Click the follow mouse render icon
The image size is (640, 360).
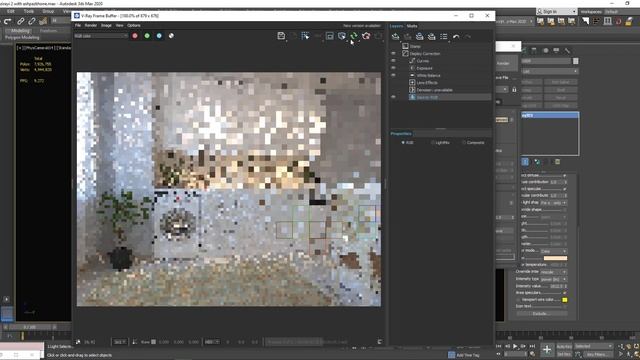[x=305, y=36]
